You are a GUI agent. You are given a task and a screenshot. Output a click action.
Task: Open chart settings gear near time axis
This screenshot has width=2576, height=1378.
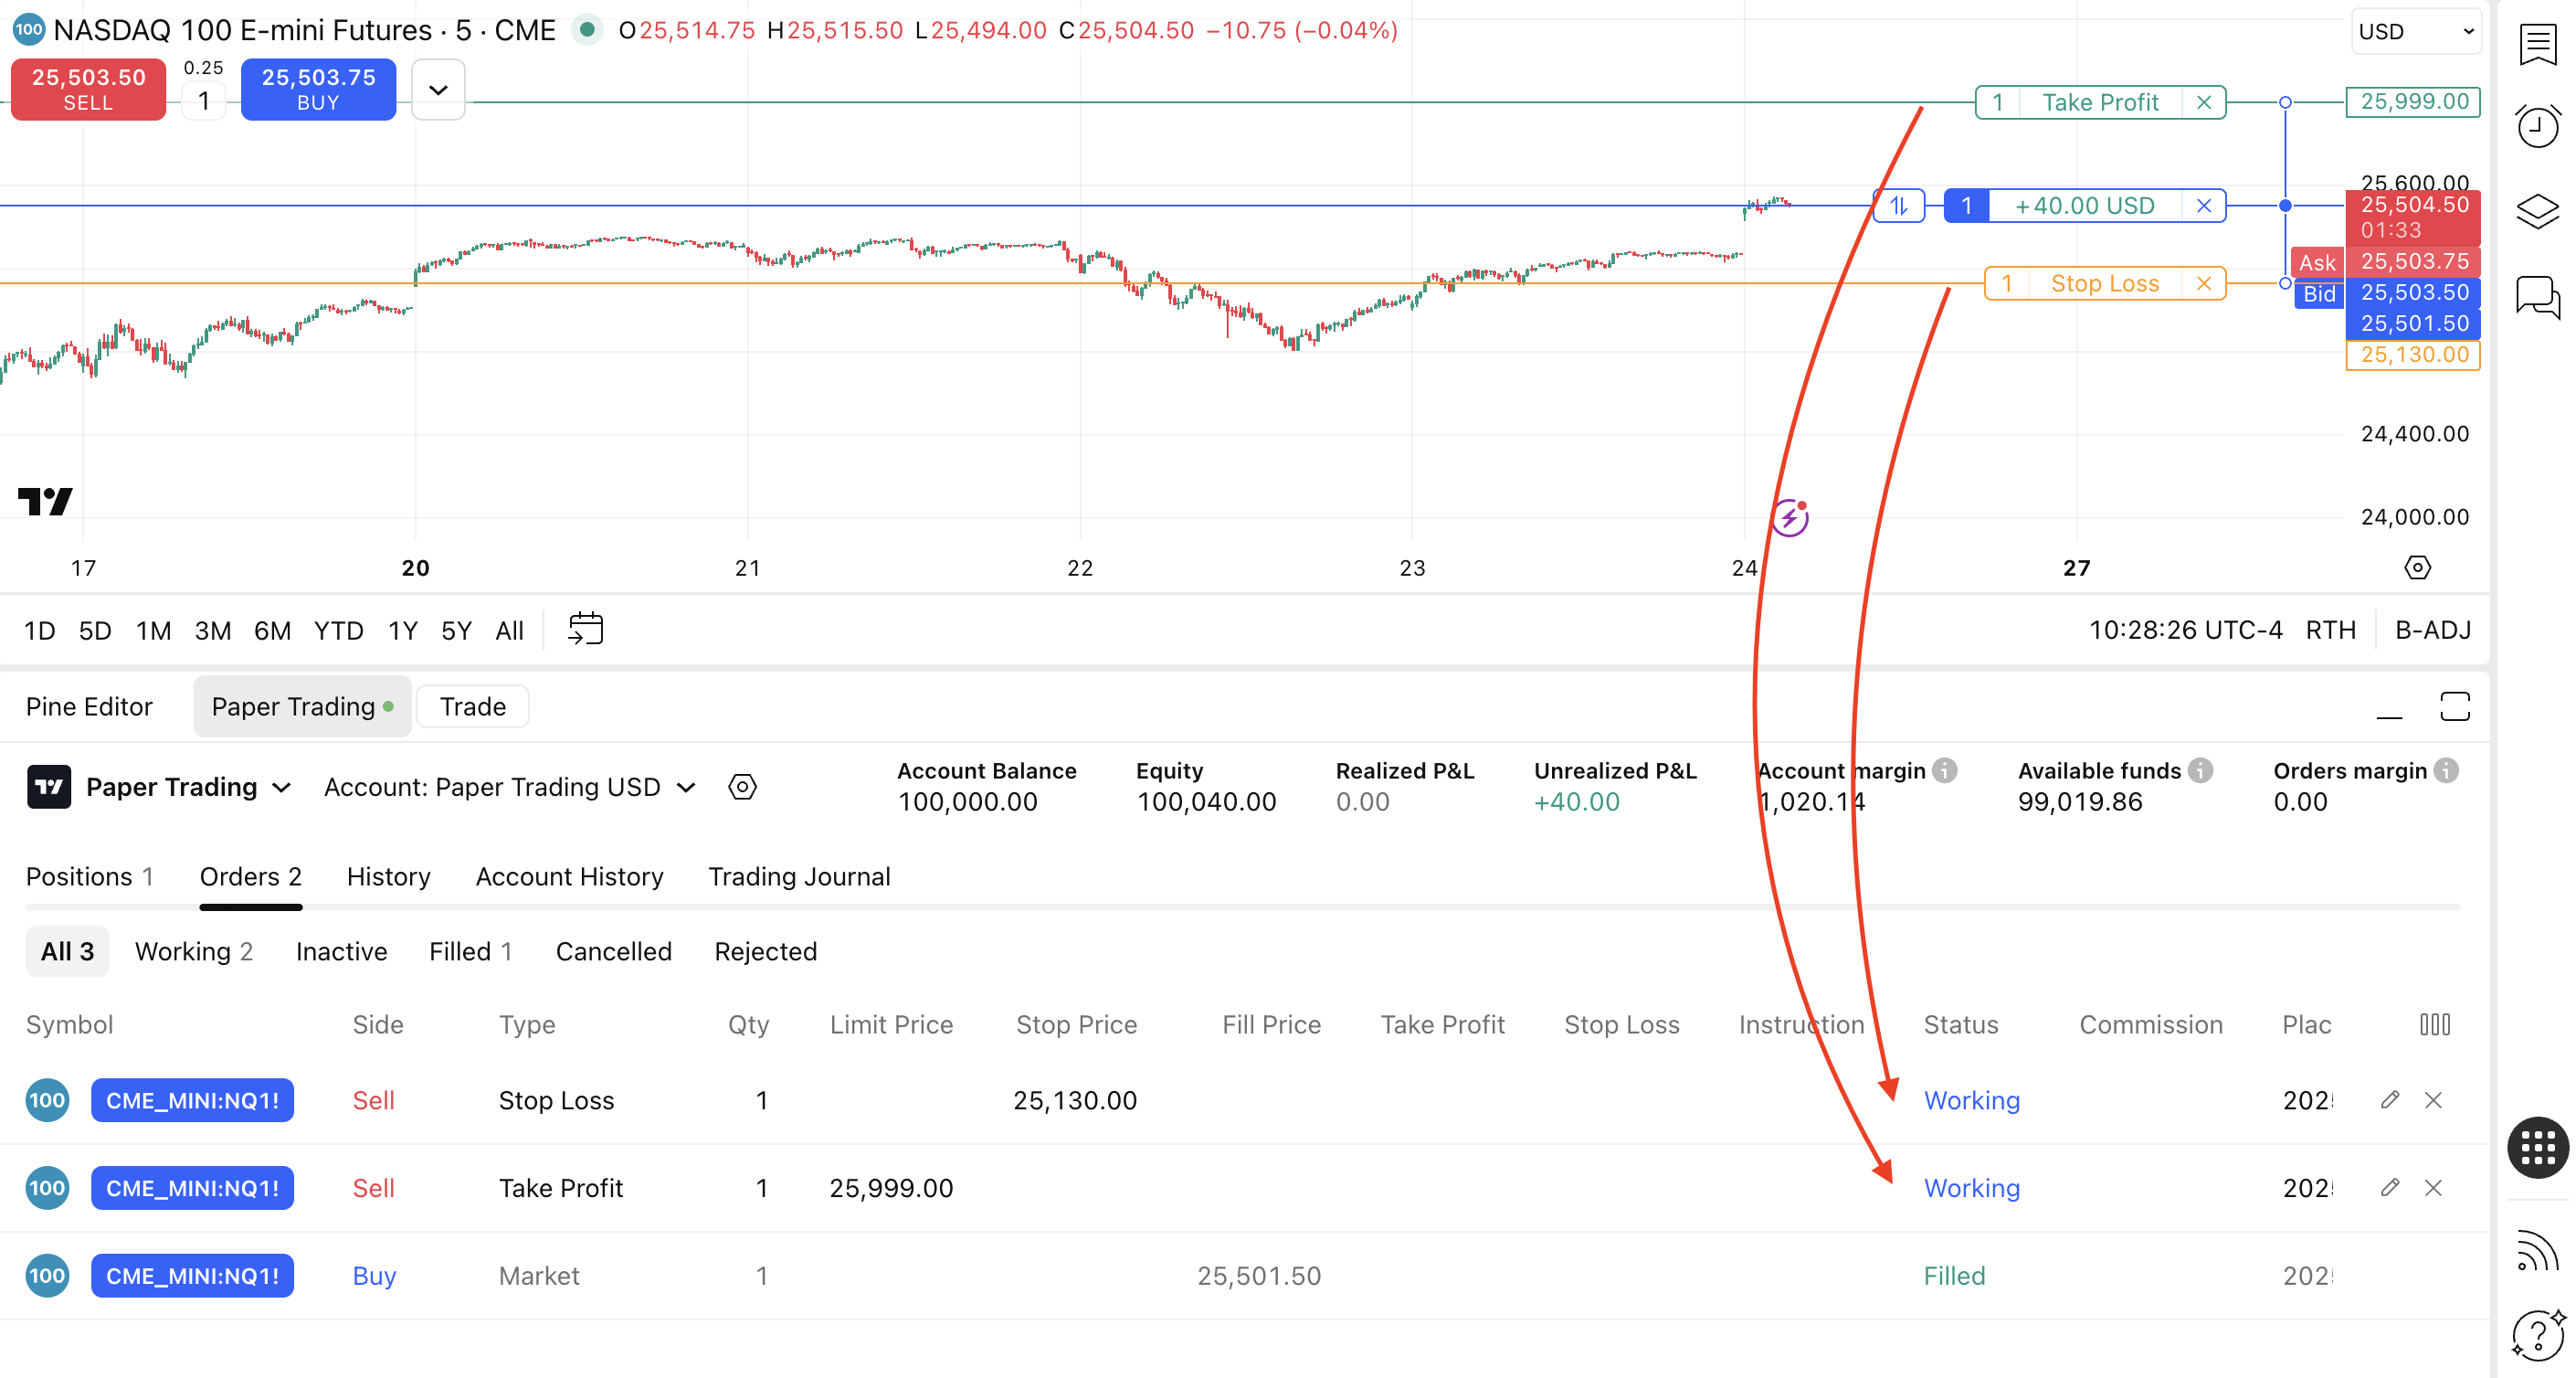2416,568
